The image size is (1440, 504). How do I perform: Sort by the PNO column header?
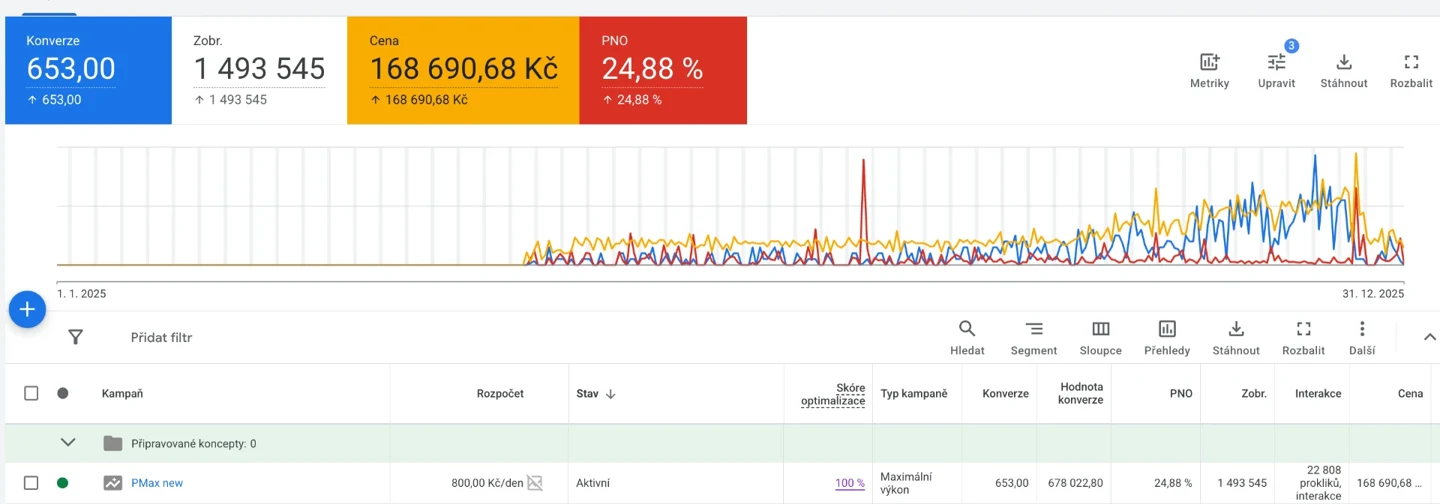click(x=1181, y=394)
